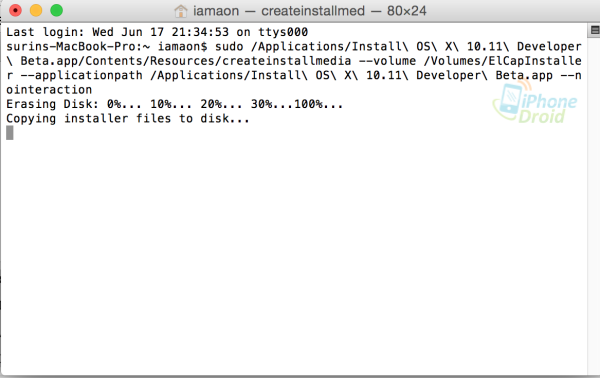Click the --volume flag in the command
600x378 pixels.
387,61
